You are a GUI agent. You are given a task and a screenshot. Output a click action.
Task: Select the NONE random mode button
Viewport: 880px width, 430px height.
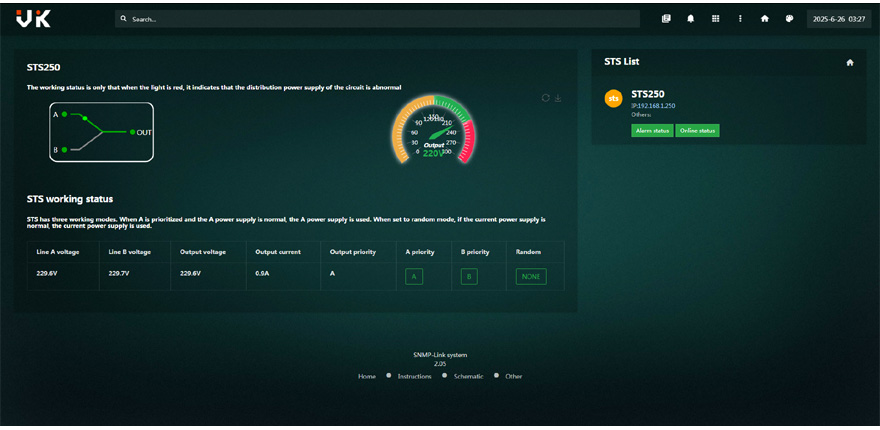tap(531, 276)
